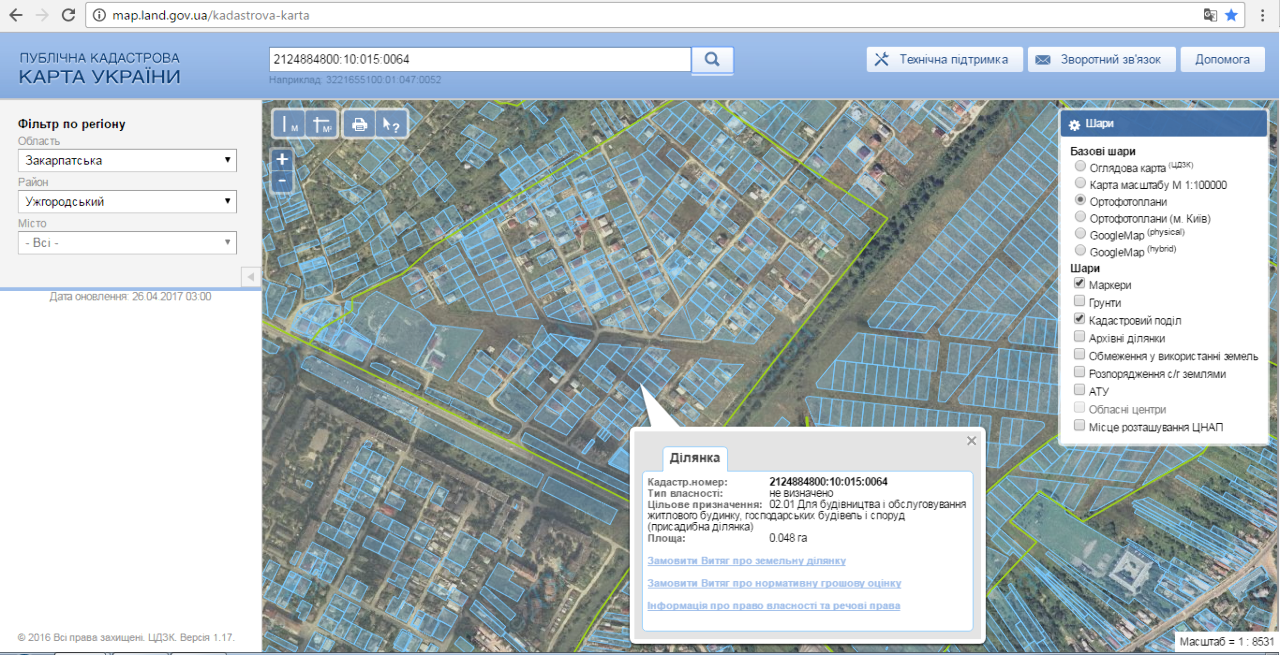Click the Шари panel header
The image size is (1280, 655).
point(1164,124)
